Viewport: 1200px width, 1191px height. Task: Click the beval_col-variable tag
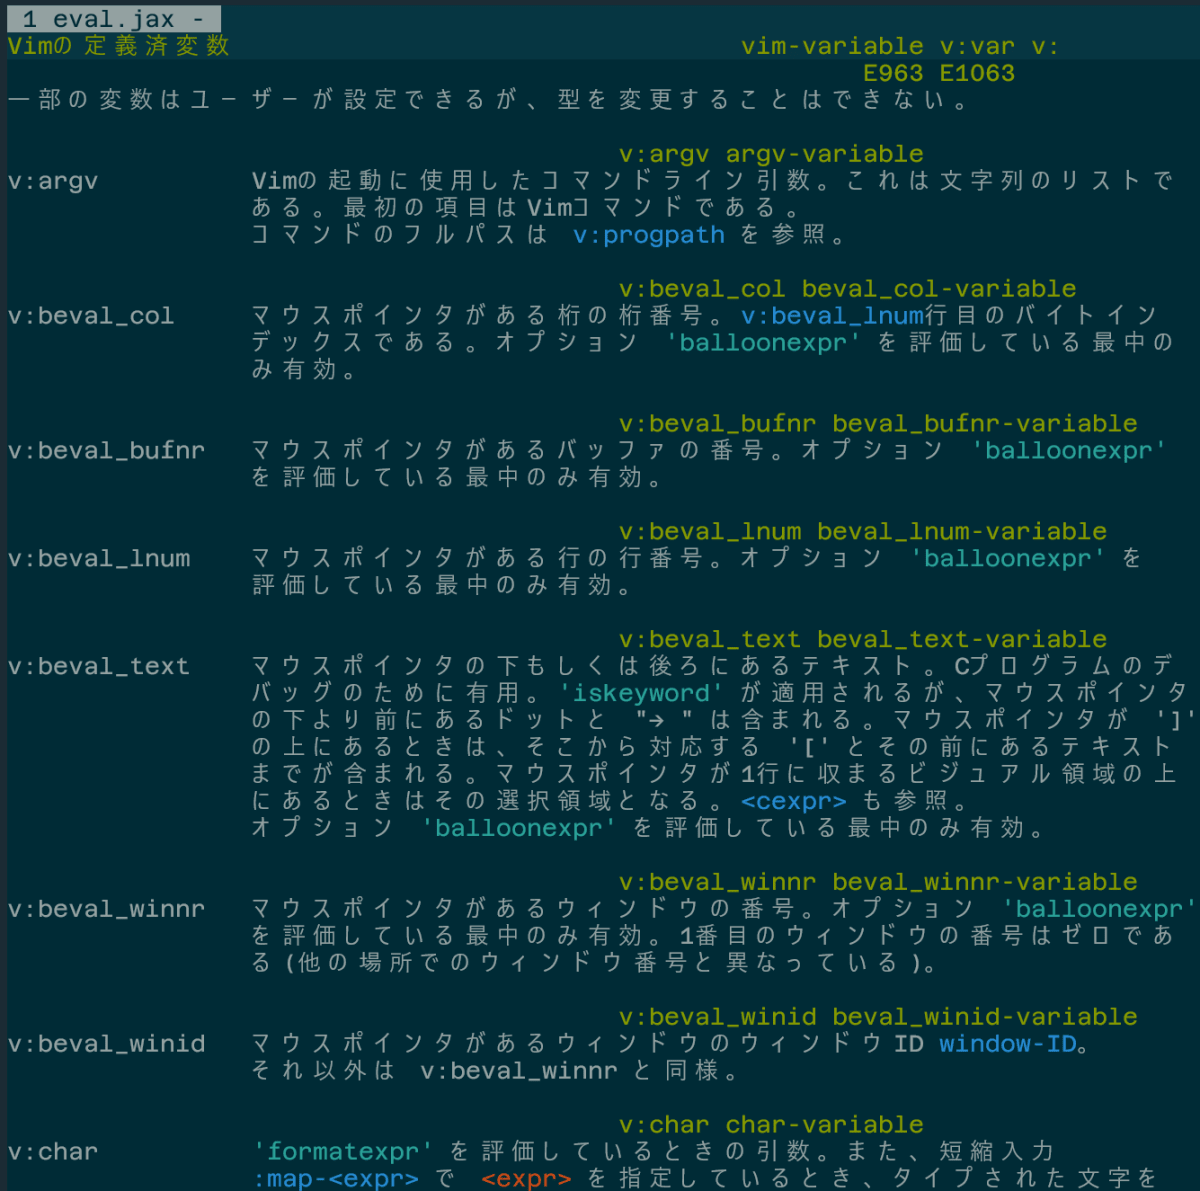(939, 289)
